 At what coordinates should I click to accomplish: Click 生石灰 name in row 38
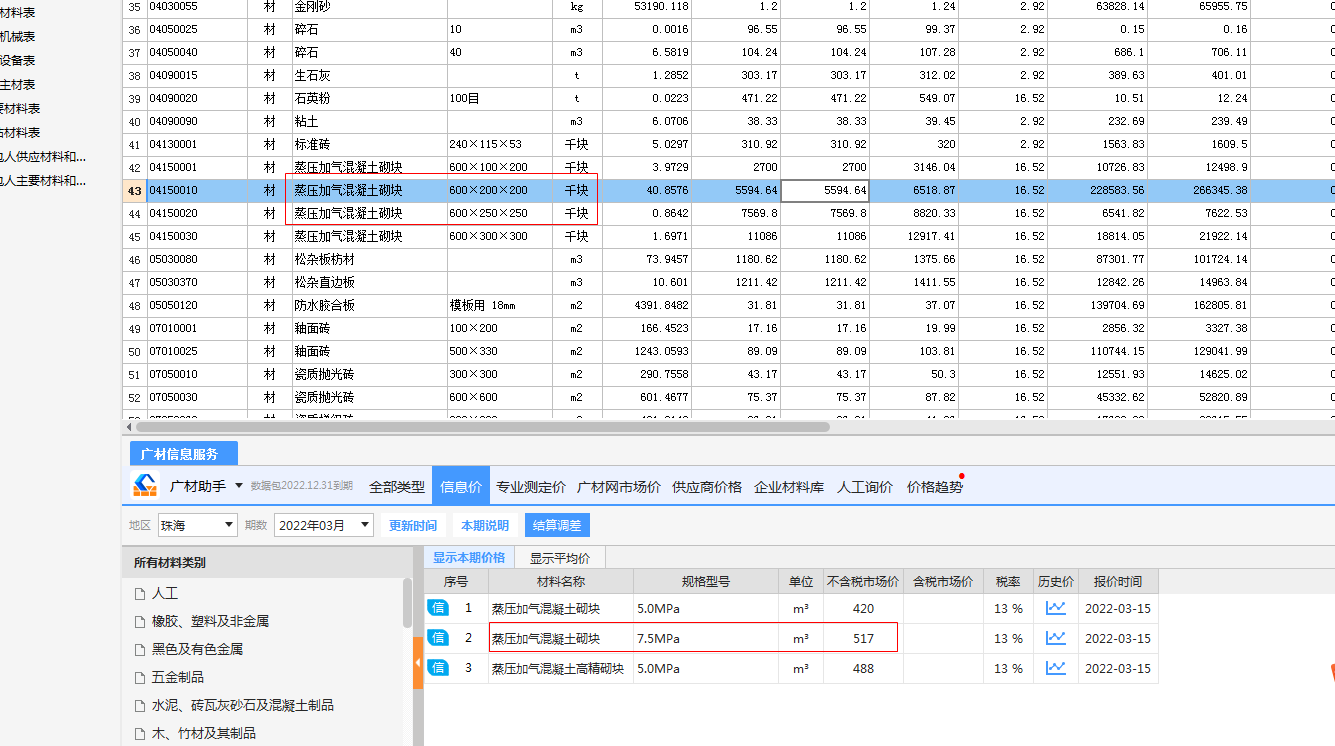pyautogui.click(x=313, y=75)
